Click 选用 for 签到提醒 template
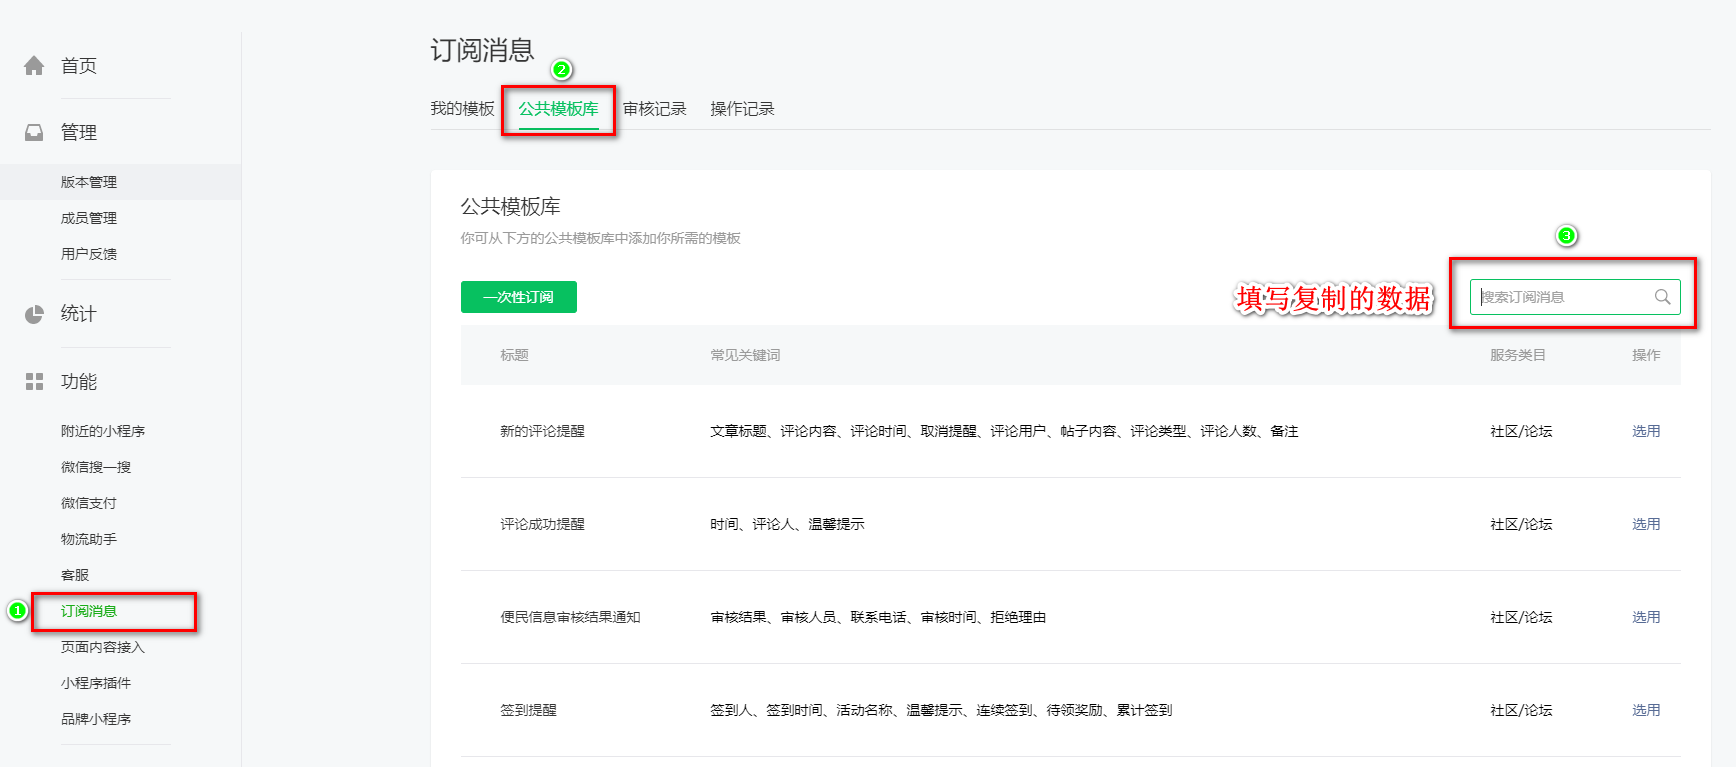 tap(1645, 710)
